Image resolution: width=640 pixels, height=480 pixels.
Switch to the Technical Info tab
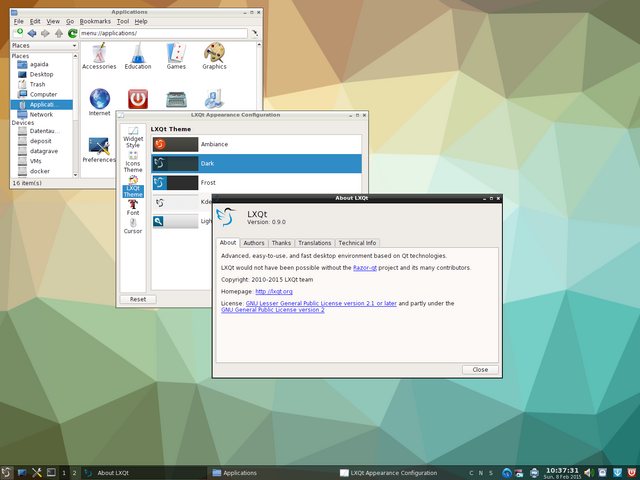357,243
